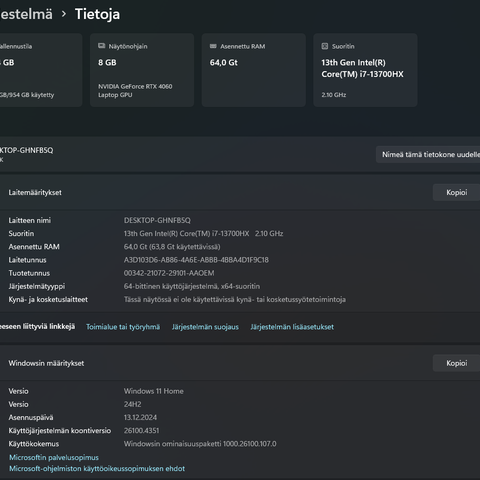Copy the Windowsin määritykset section
Image resolution: width=480 pixels, height=480 pixels.
456,363
